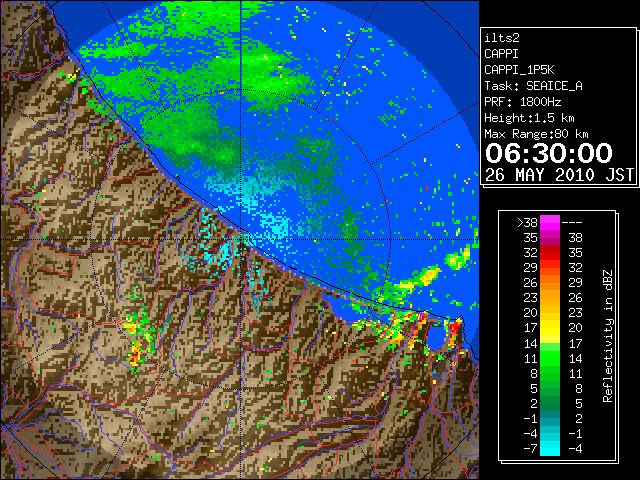
Task: Click the 06:30:00 timestamp
Action: click(549, 153)
